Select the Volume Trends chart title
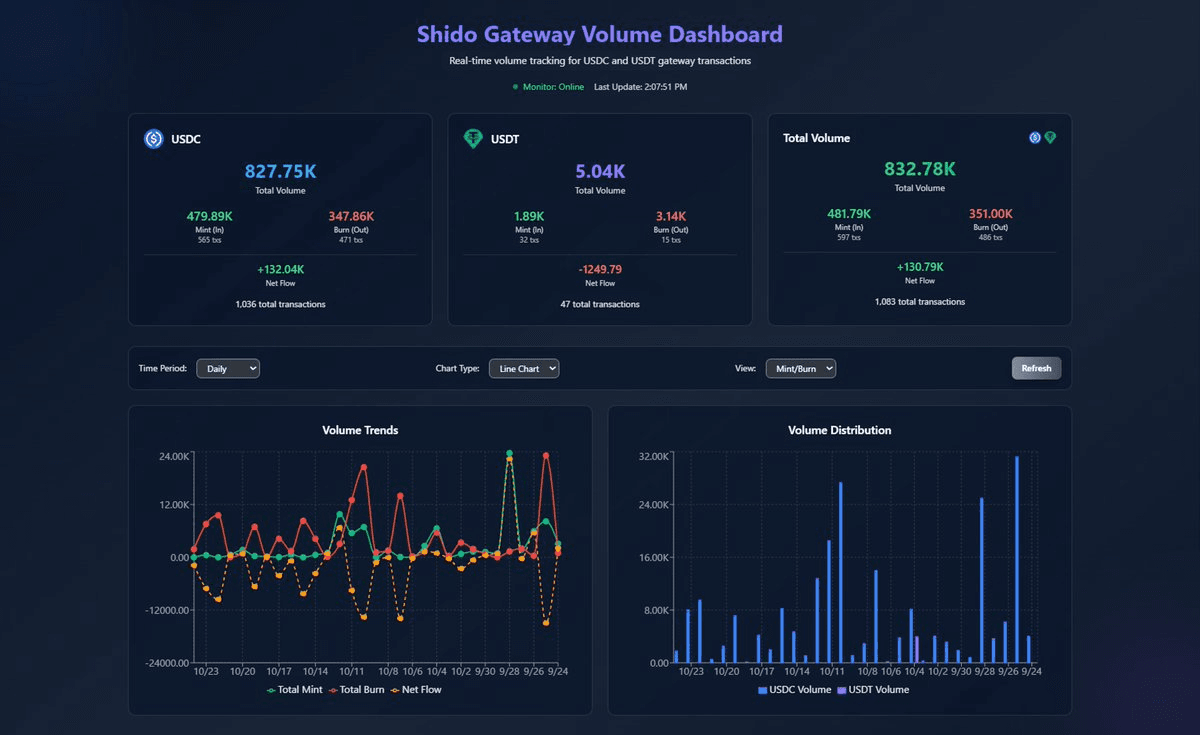The image size is (1200, 735). [360, 430]
